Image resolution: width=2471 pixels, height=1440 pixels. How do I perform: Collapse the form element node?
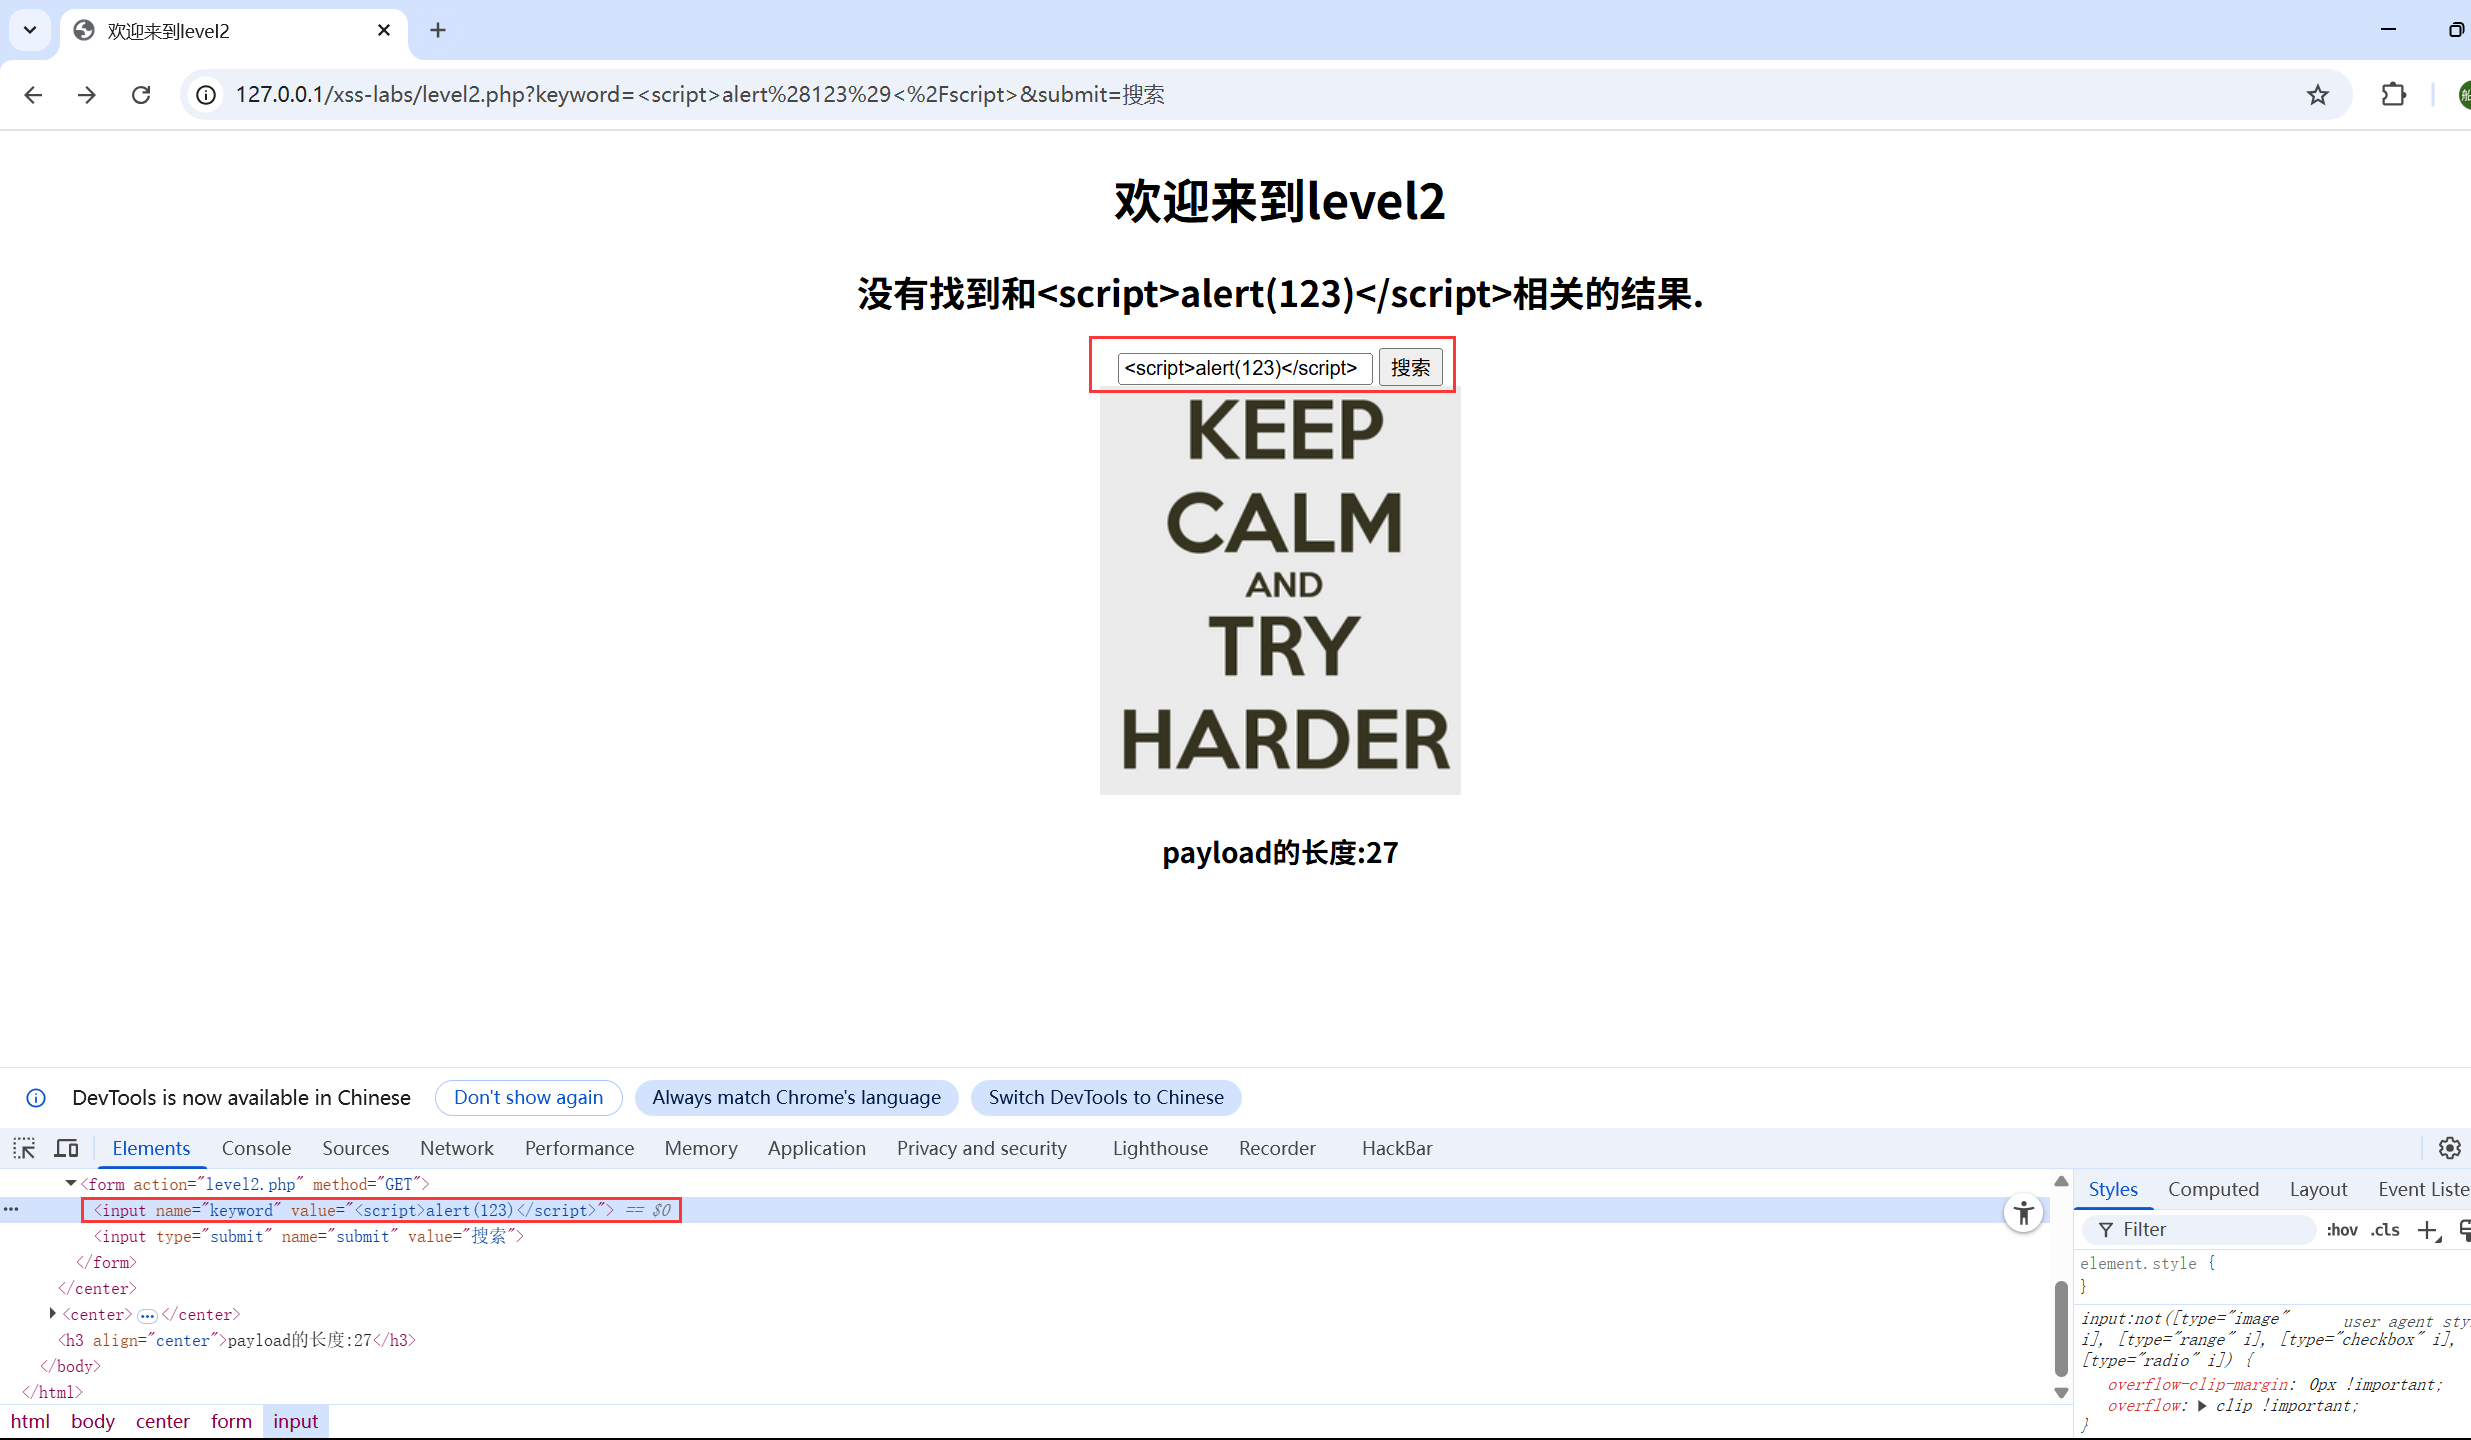pyautogui.click(x=70, y=1183)
